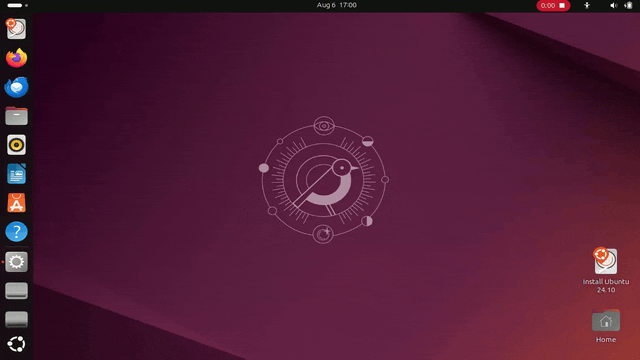Launch Rhythmbox music player
640x360 pixels.
(16, 145)
